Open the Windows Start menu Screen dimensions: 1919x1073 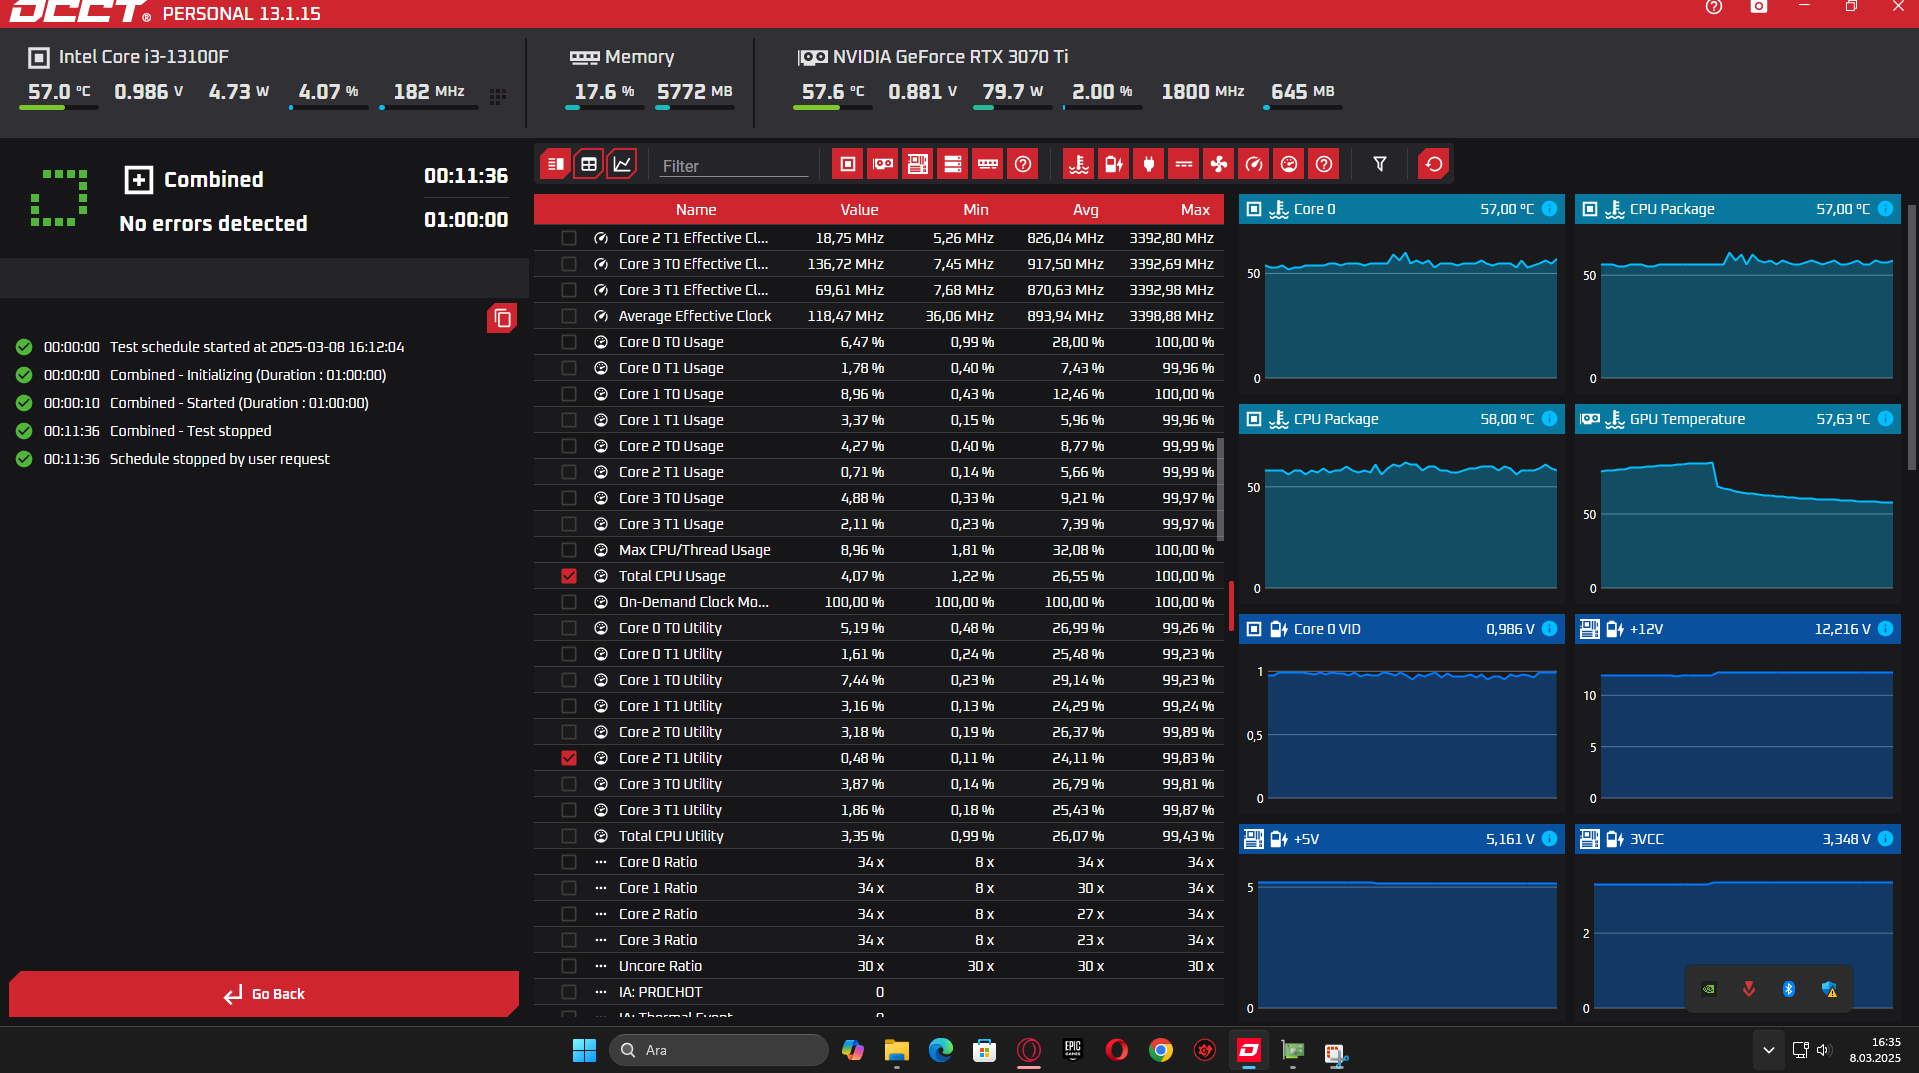(x=584, y=1050)
